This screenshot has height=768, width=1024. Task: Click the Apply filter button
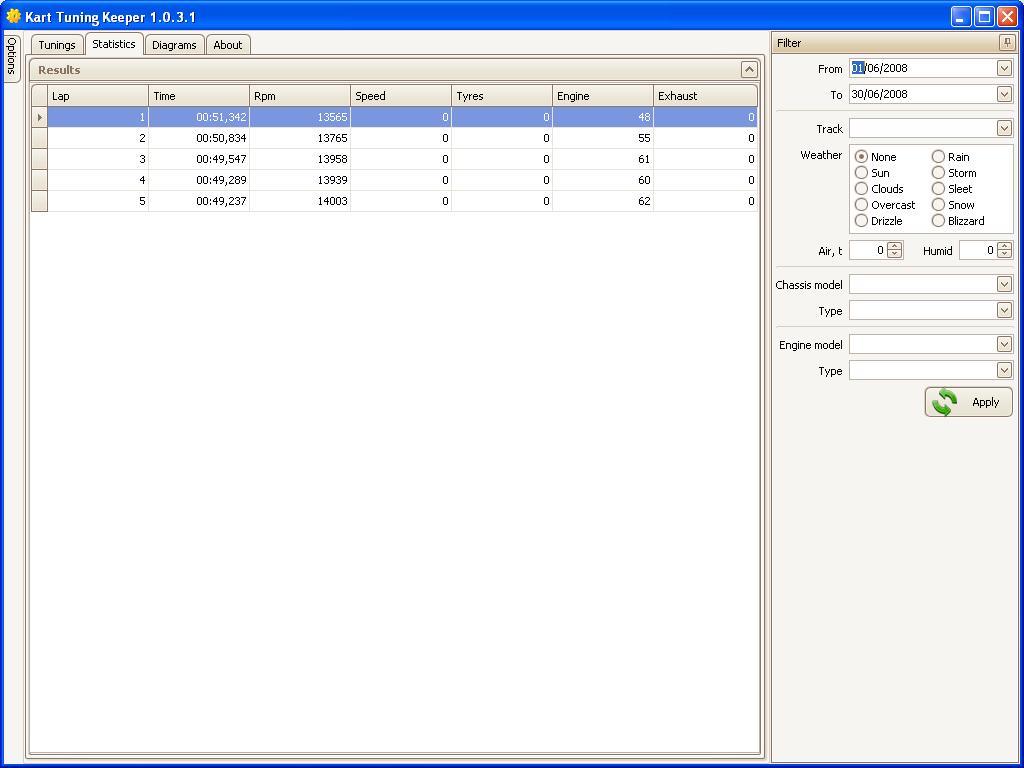(x=968, y=402)
